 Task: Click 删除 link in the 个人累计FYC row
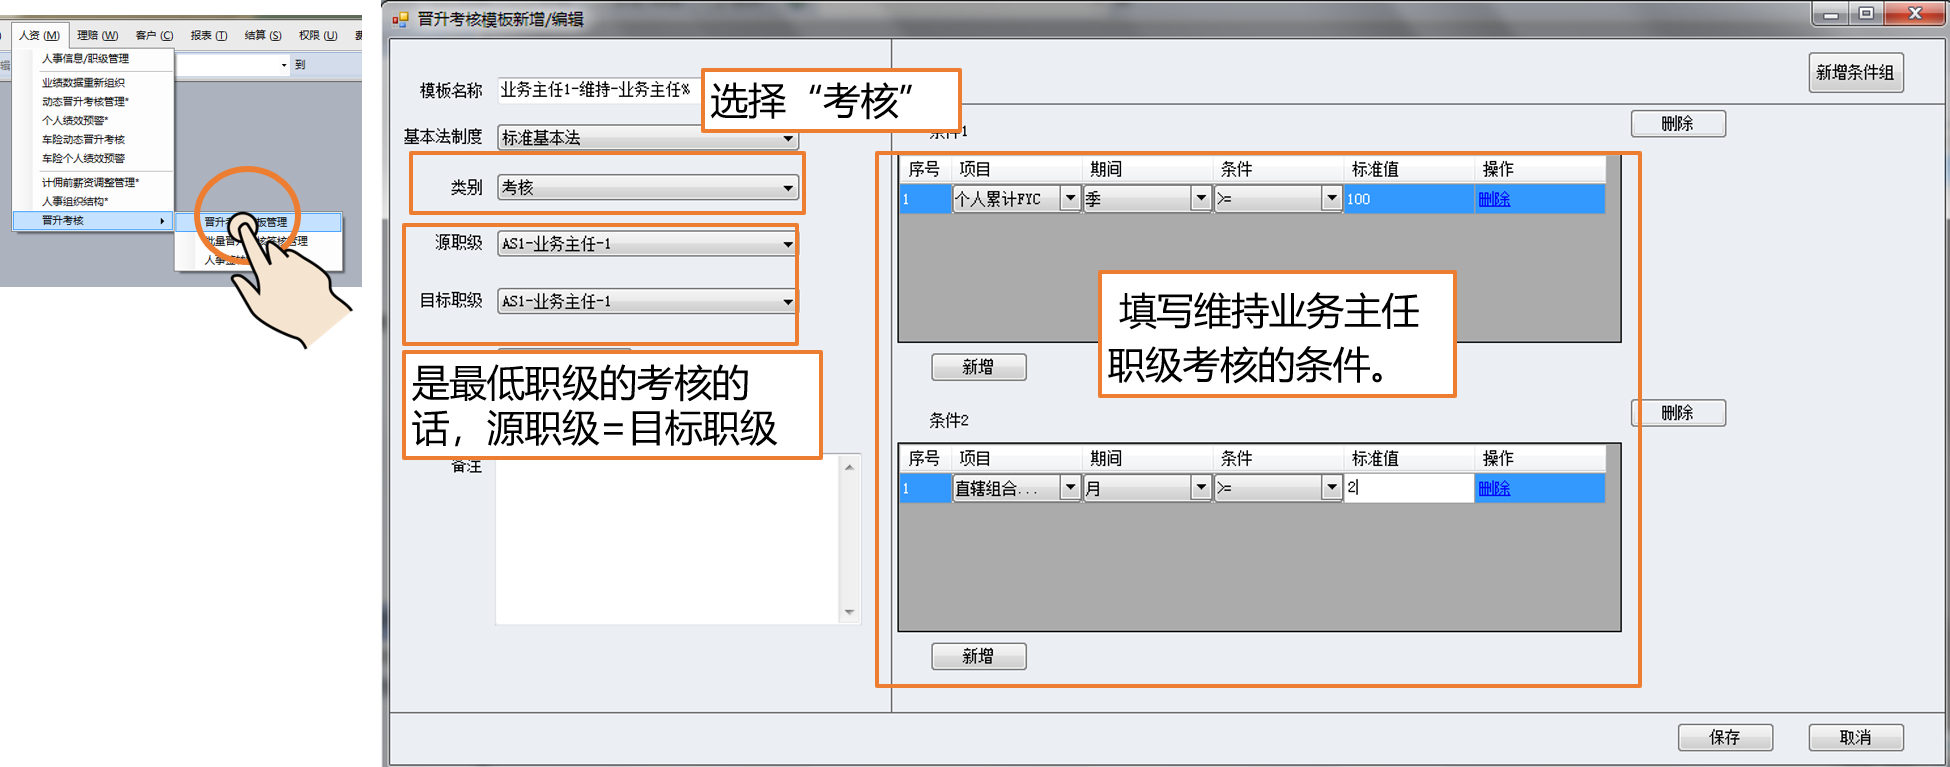[x=1494, y=199]
